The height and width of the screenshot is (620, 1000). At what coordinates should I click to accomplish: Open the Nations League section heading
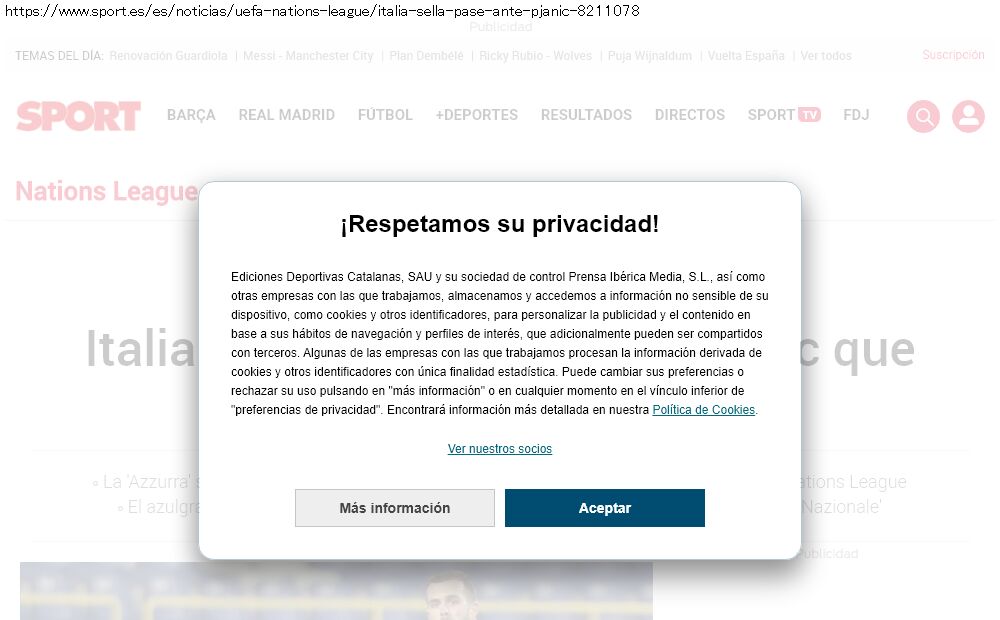(107, 191)
